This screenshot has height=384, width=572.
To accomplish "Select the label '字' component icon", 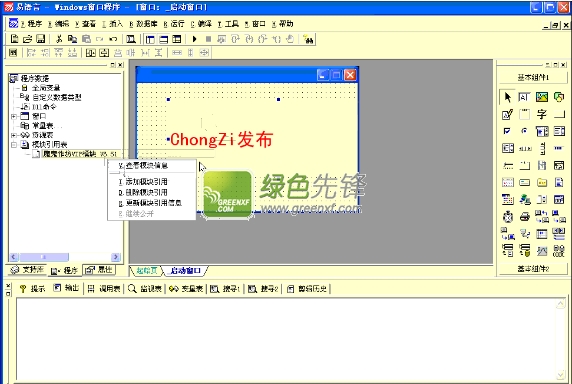I will [x=542, y=115].
